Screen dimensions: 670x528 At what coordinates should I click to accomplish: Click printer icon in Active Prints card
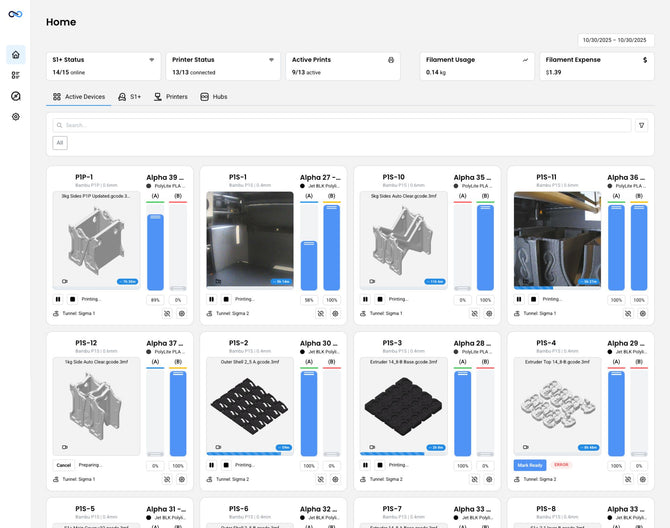click(x=390, y=60)
